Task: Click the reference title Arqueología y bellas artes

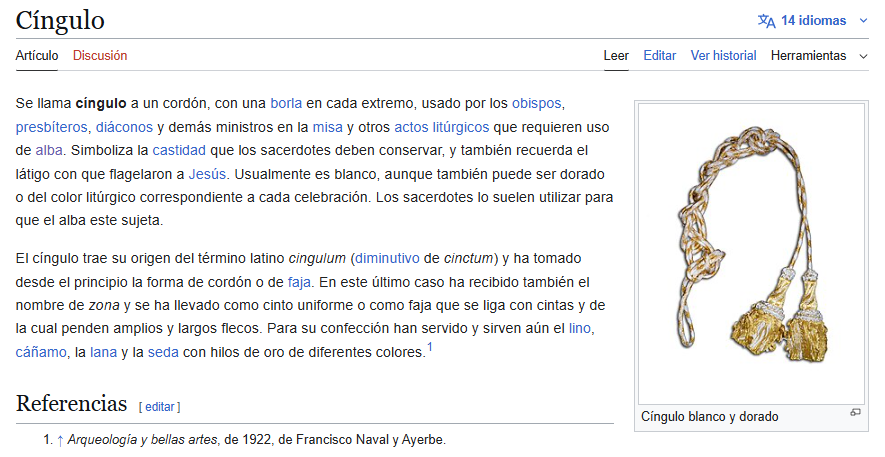Action: pyautogui.click(x=142, y=440)
